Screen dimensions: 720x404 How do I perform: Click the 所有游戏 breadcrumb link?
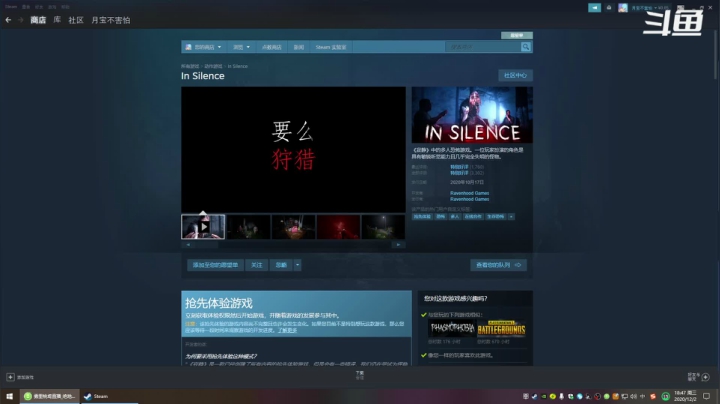(x=190, y=66)
